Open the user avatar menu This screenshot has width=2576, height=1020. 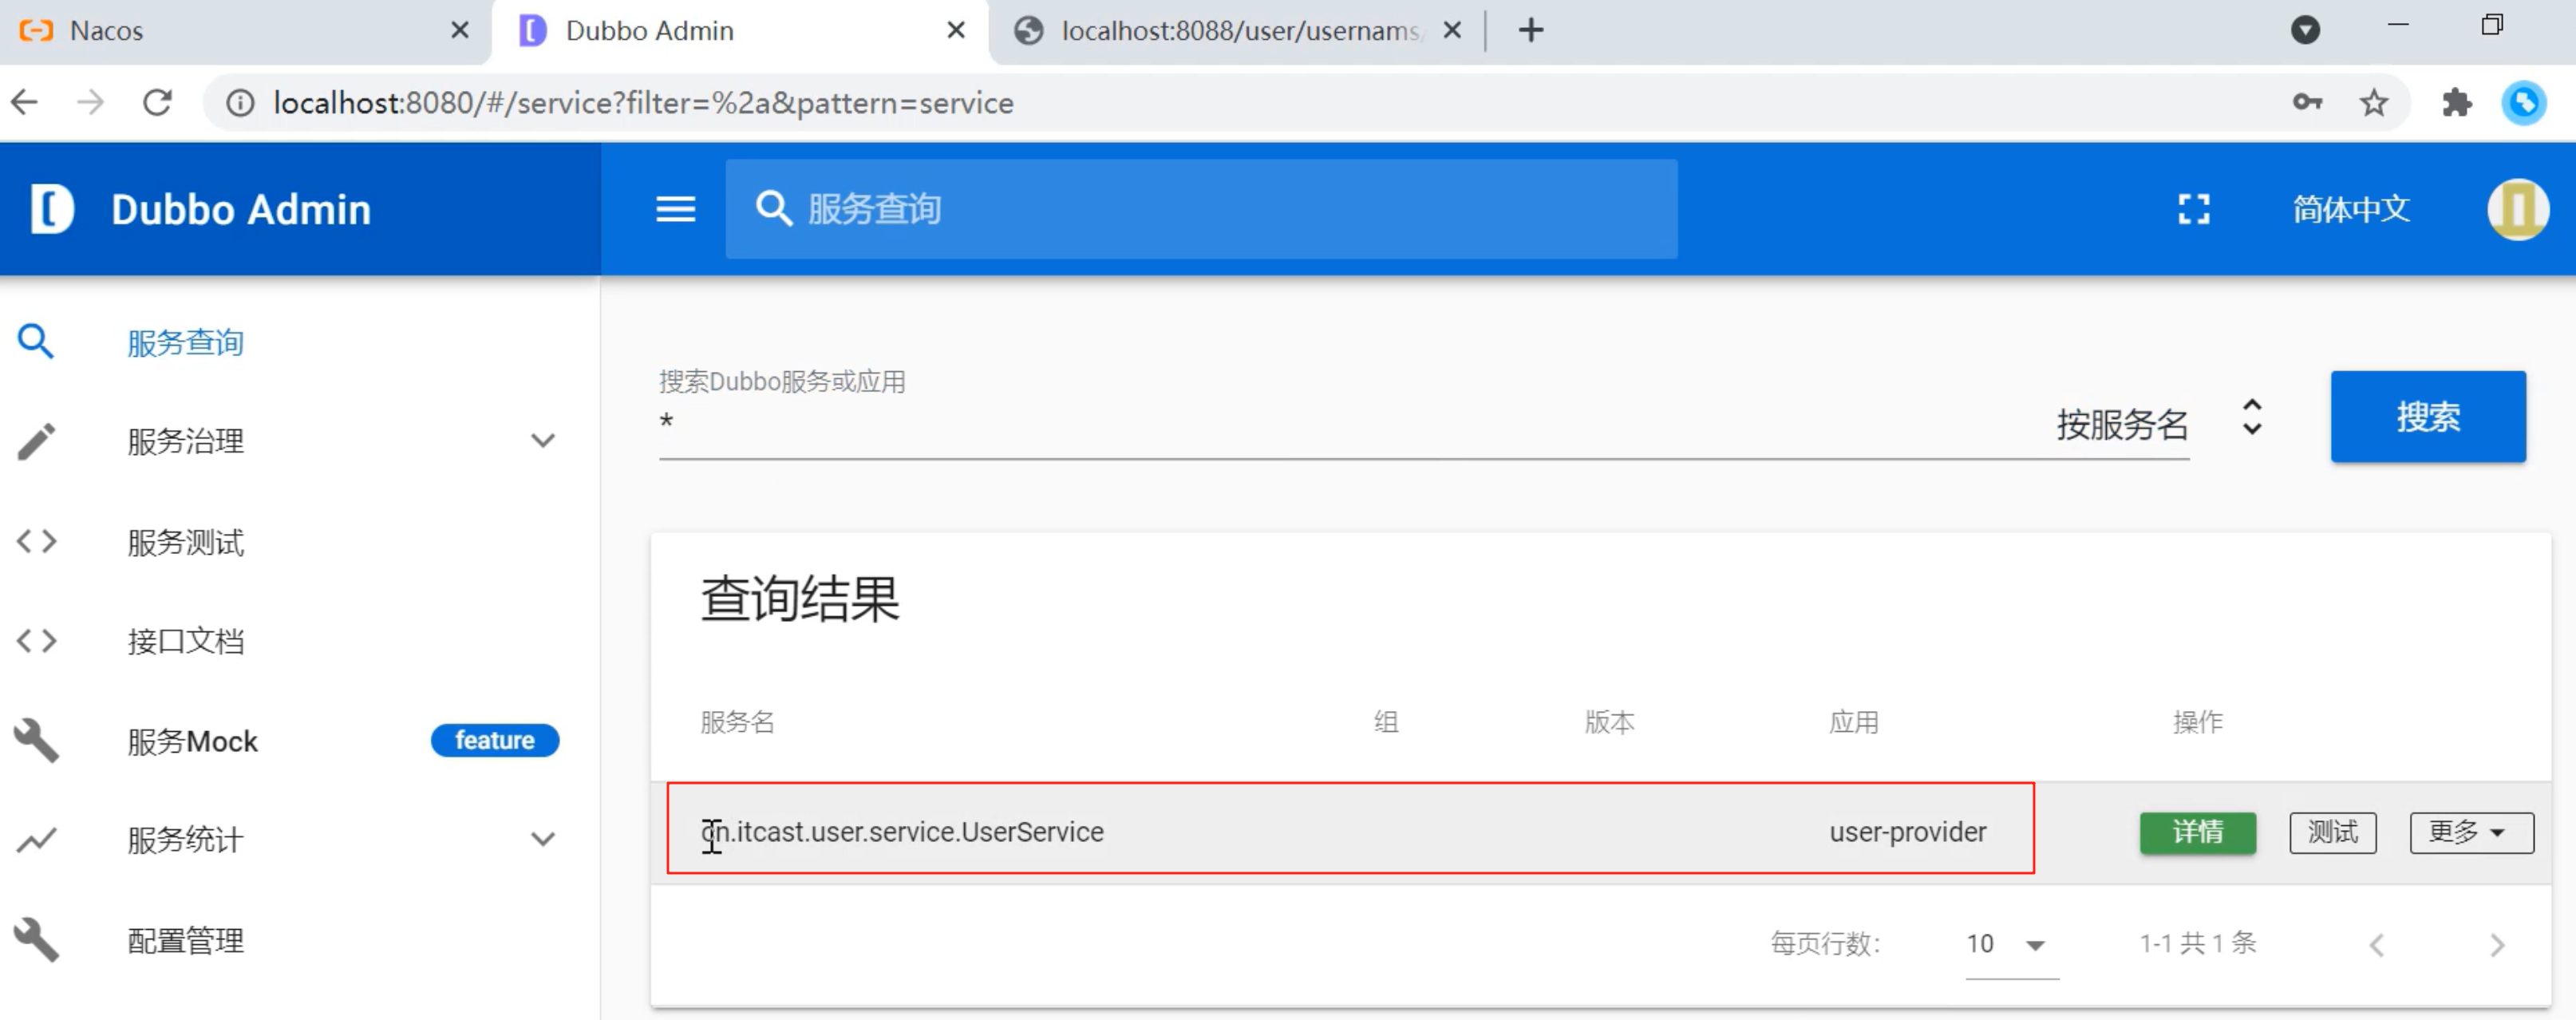point(2516,209)
